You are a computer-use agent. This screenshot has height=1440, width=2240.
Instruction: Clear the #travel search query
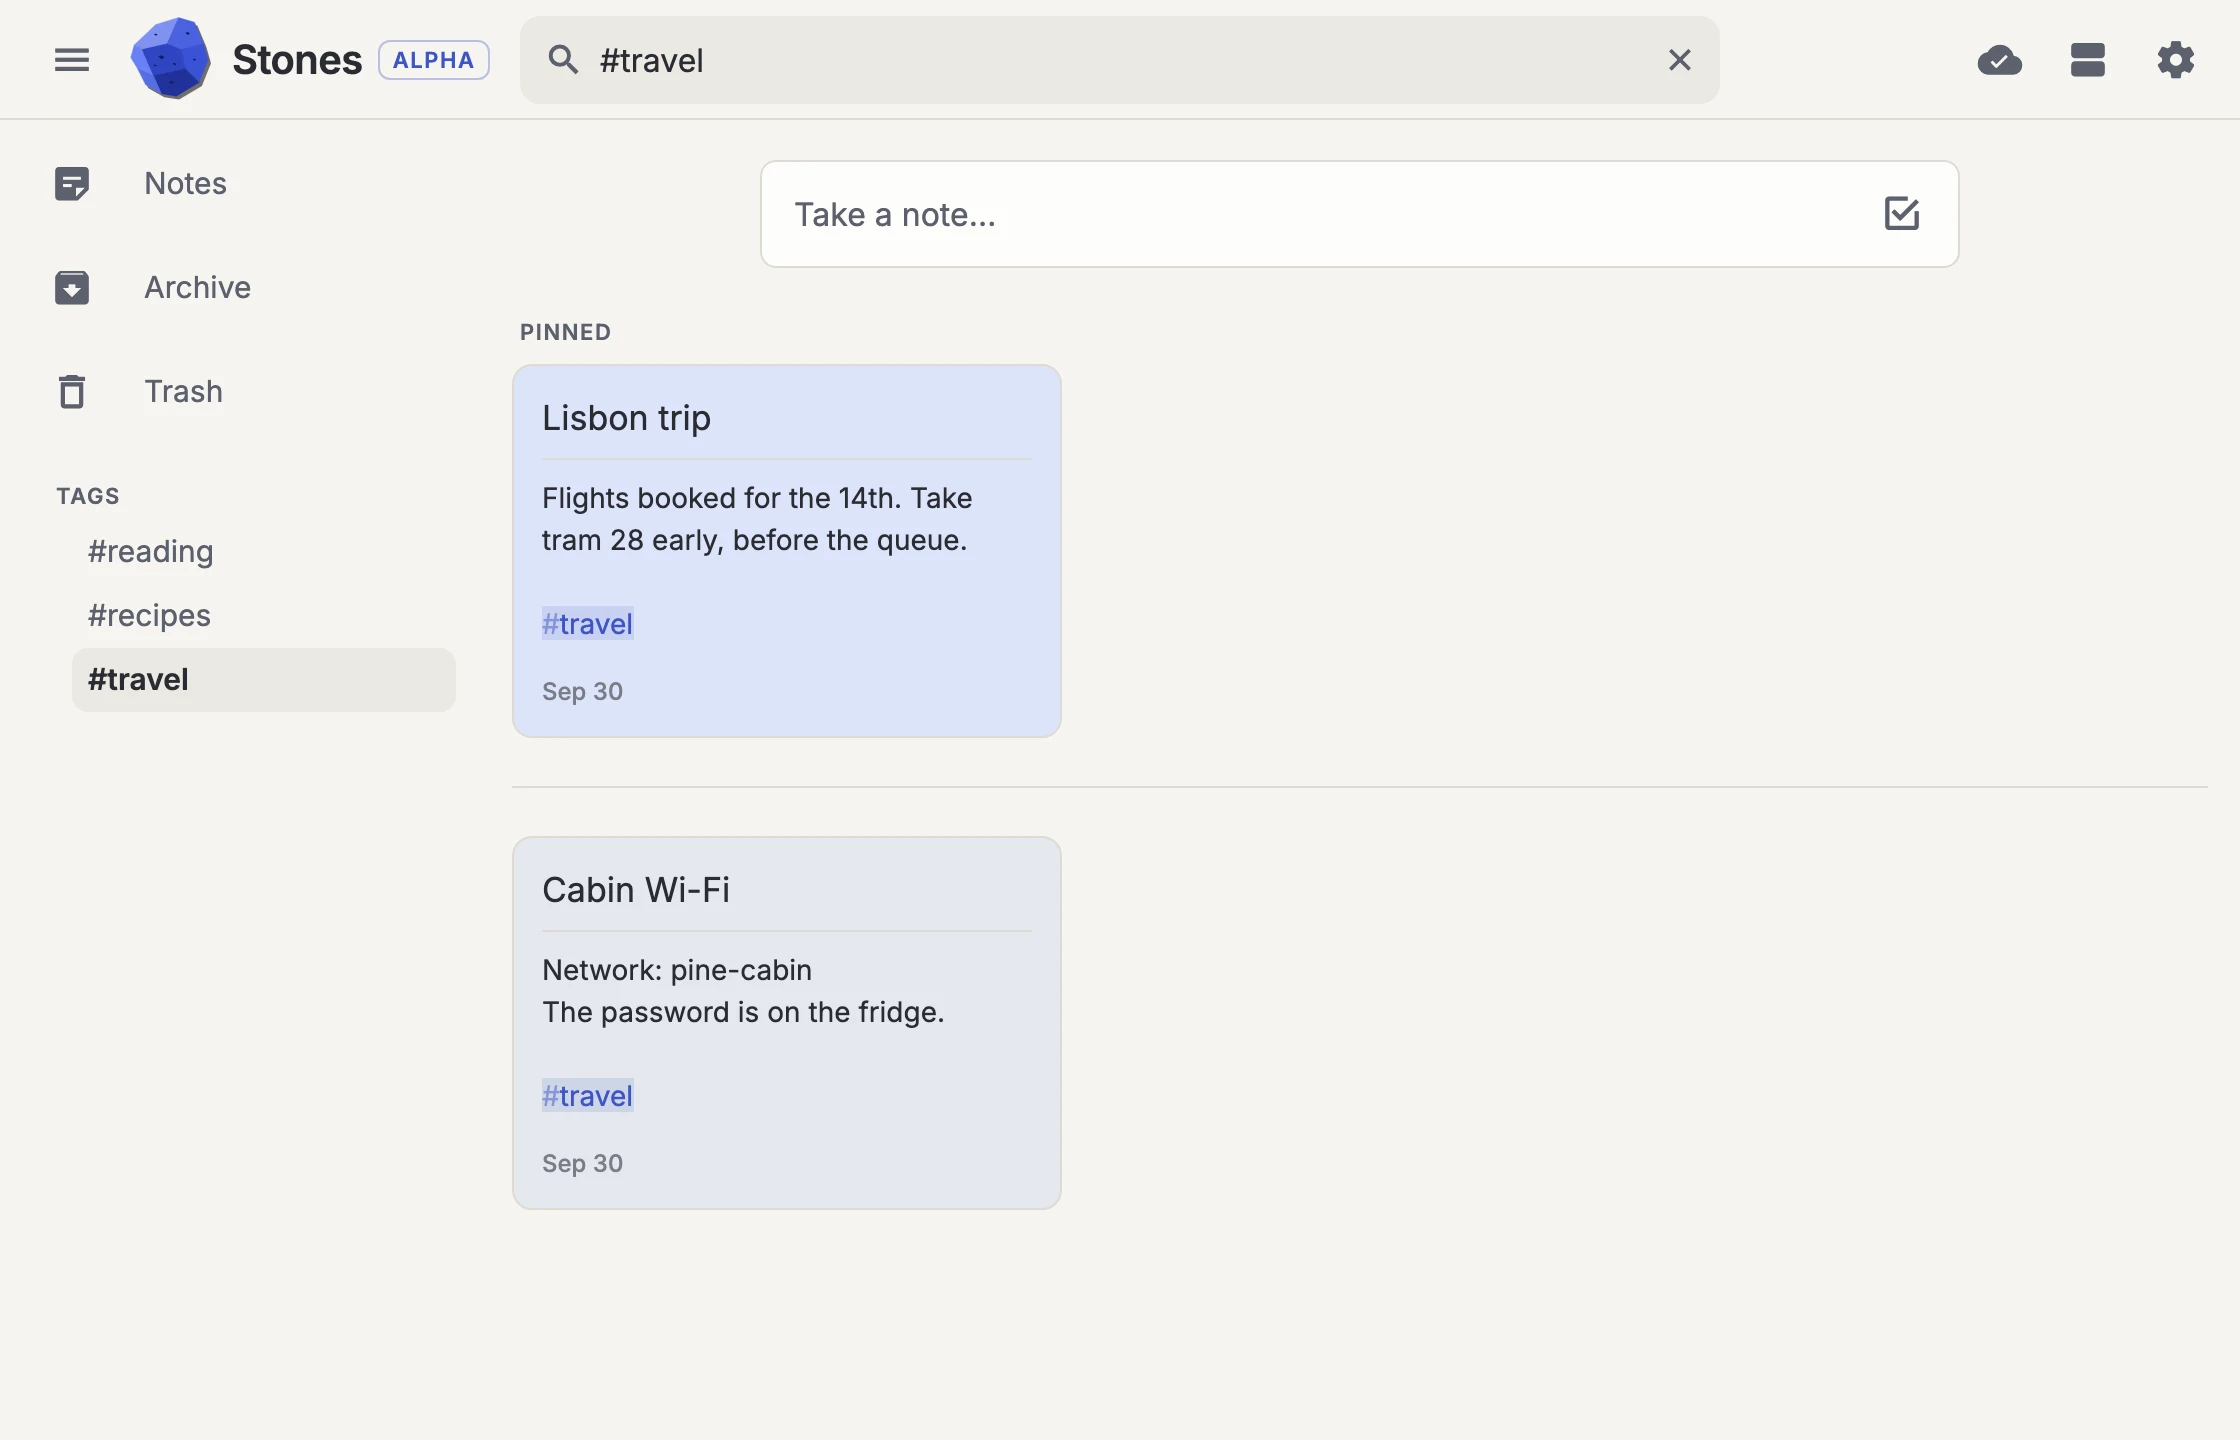[x=1680, y=60]
